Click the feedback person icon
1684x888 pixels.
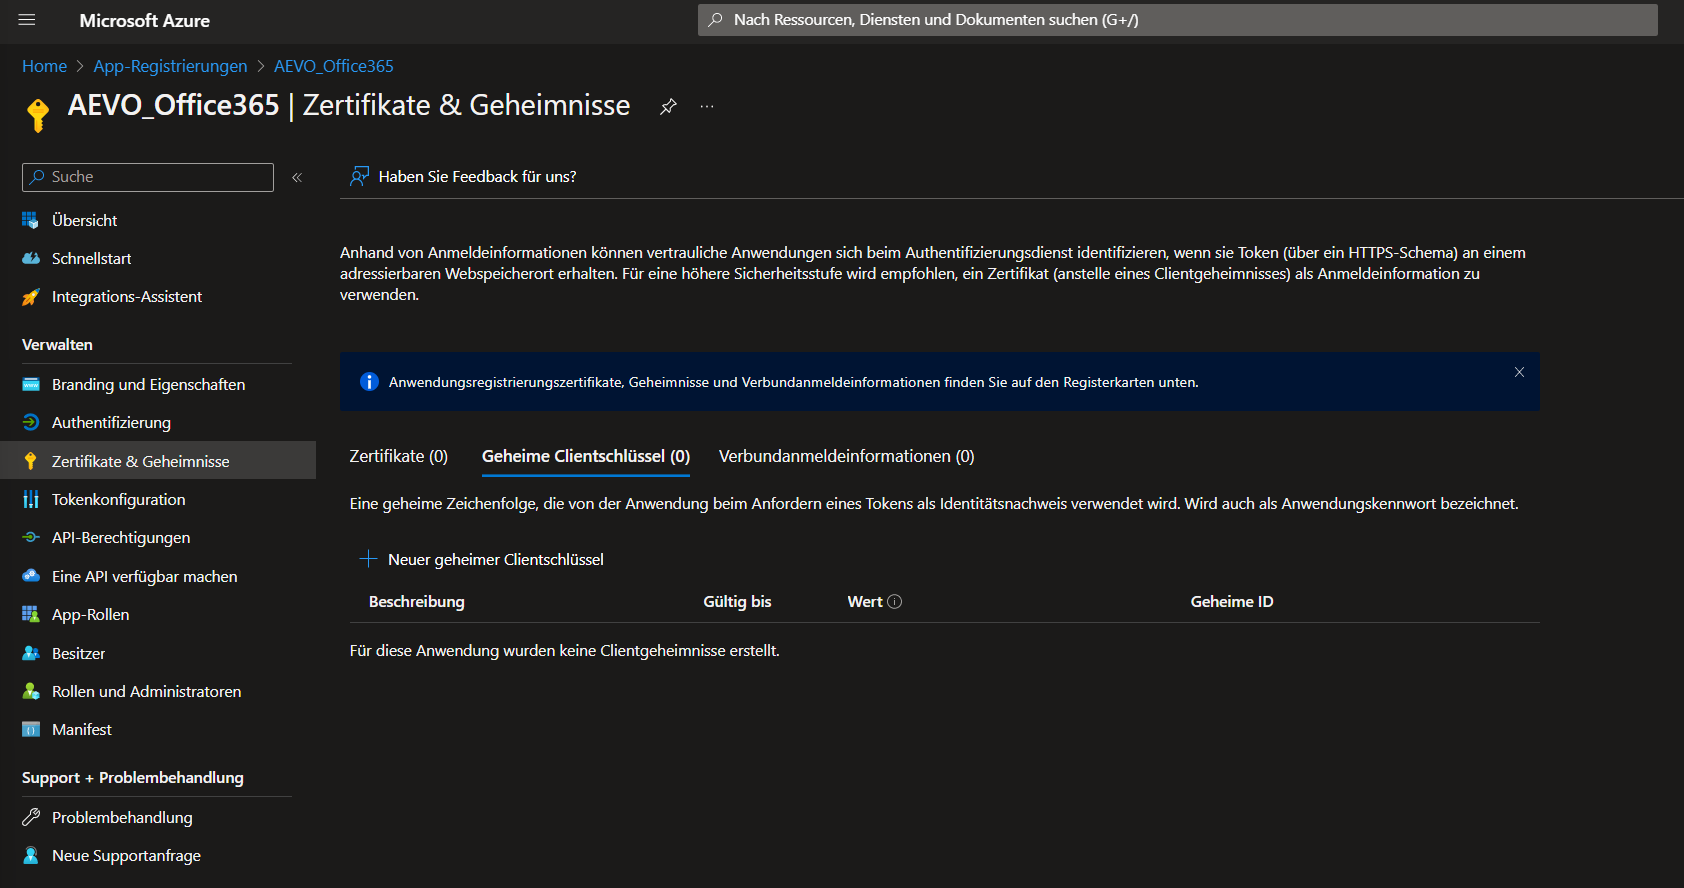[x=359, y=177]
